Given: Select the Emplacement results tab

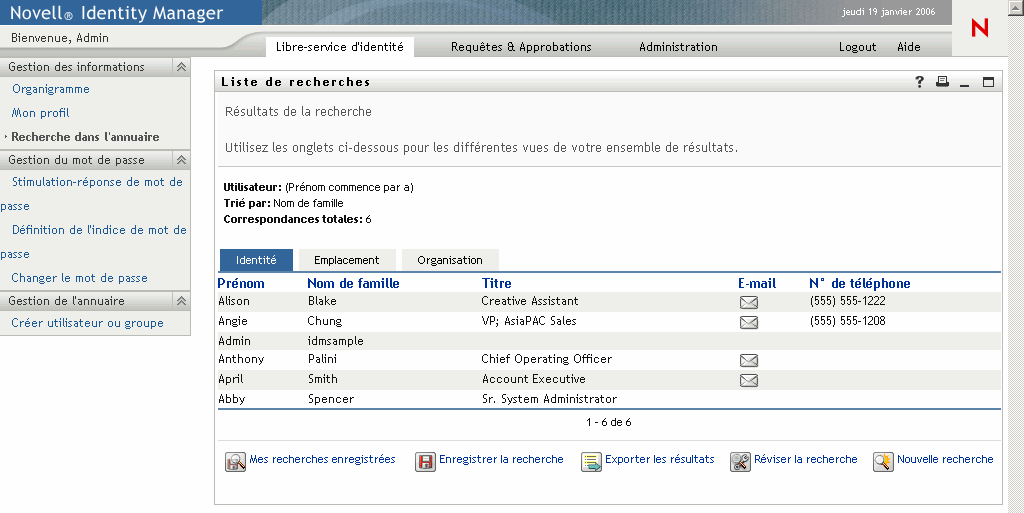Looking at the screenshot, I should pos(347,260).
